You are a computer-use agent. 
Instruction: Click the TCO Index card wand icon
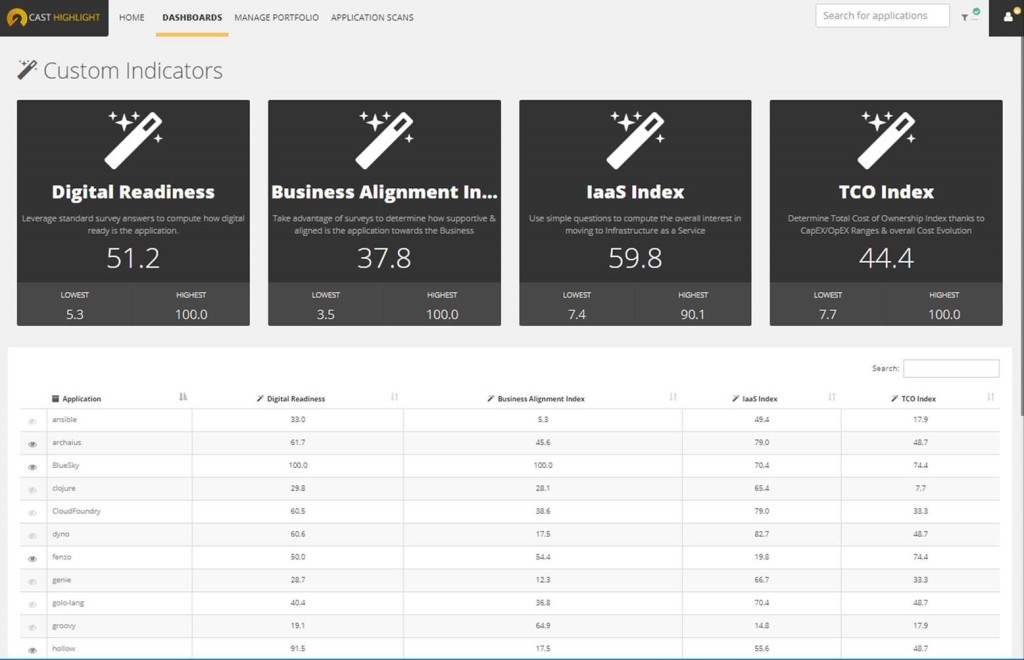click(886, 140)
